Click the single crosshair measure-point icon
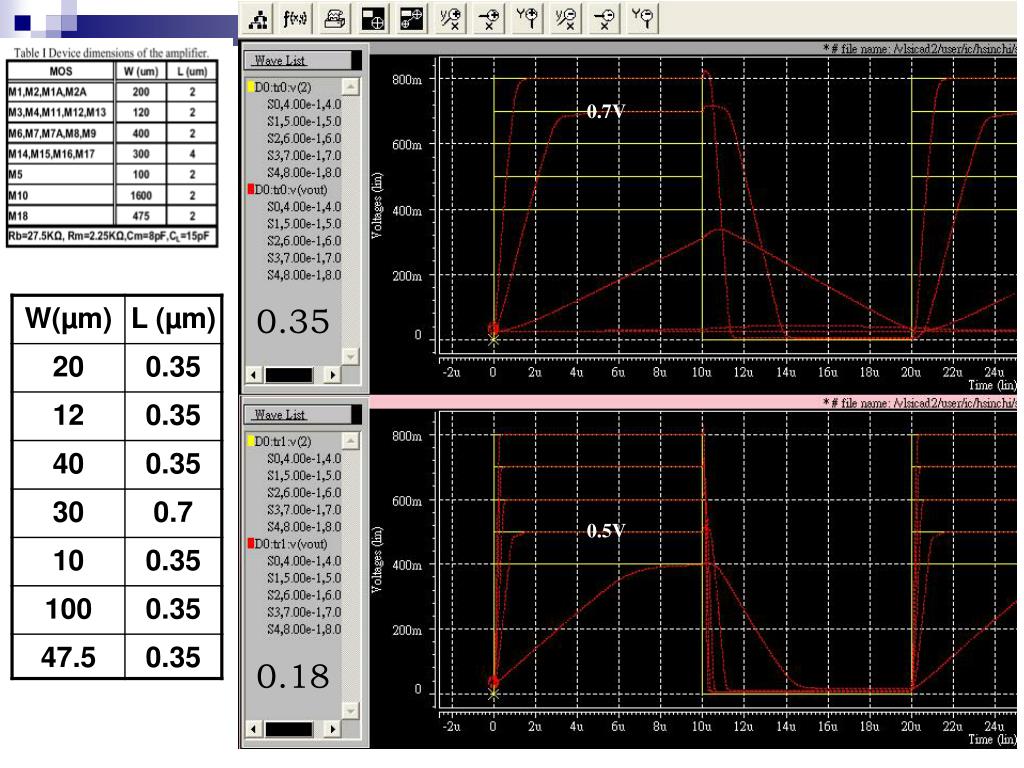This screenshot has width=1024, height=768. pos(373,19)
